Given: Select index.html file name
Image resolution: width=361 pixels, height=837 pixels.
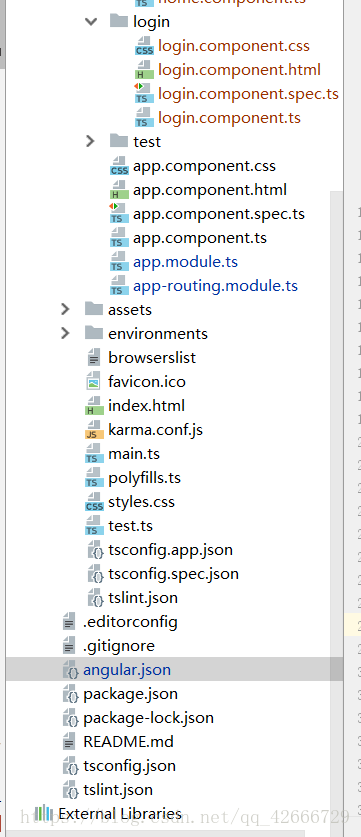Looking at the screenshot, I should coord(146,406).
